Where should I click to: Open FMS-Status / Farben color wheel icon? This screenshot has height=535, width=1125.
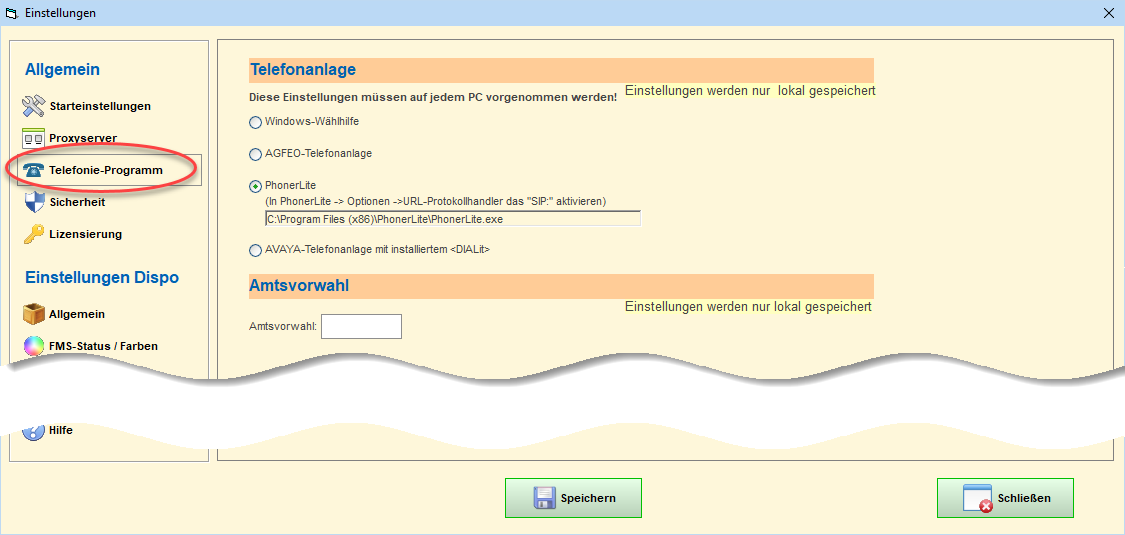(x=34, y=346)
